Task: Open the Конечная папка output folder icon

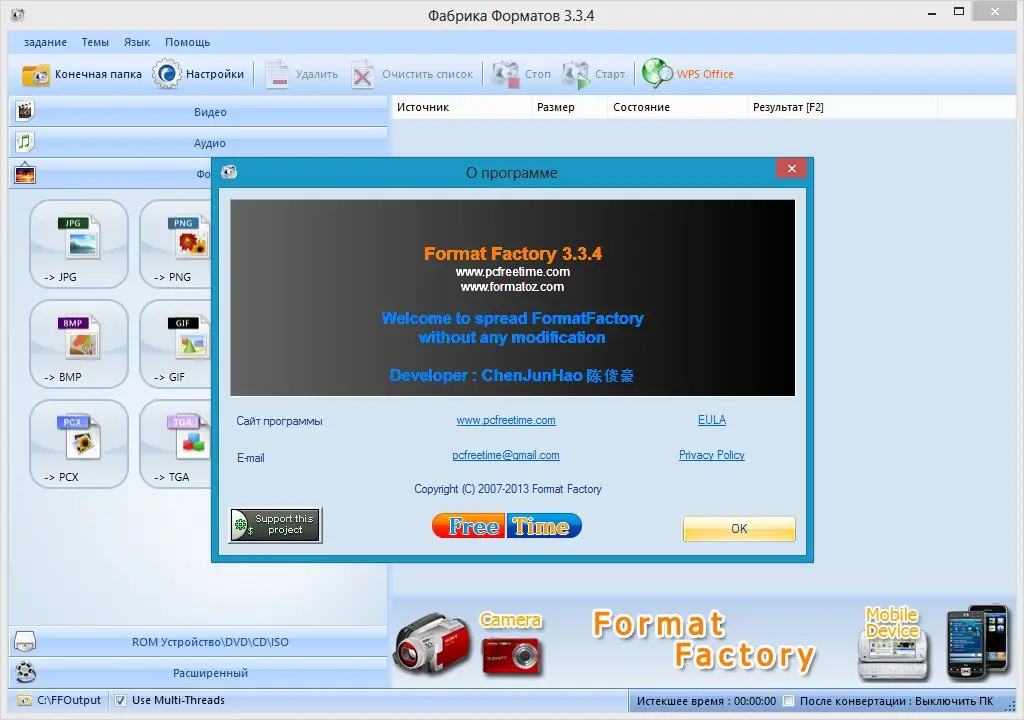Action: click(35, 74)
